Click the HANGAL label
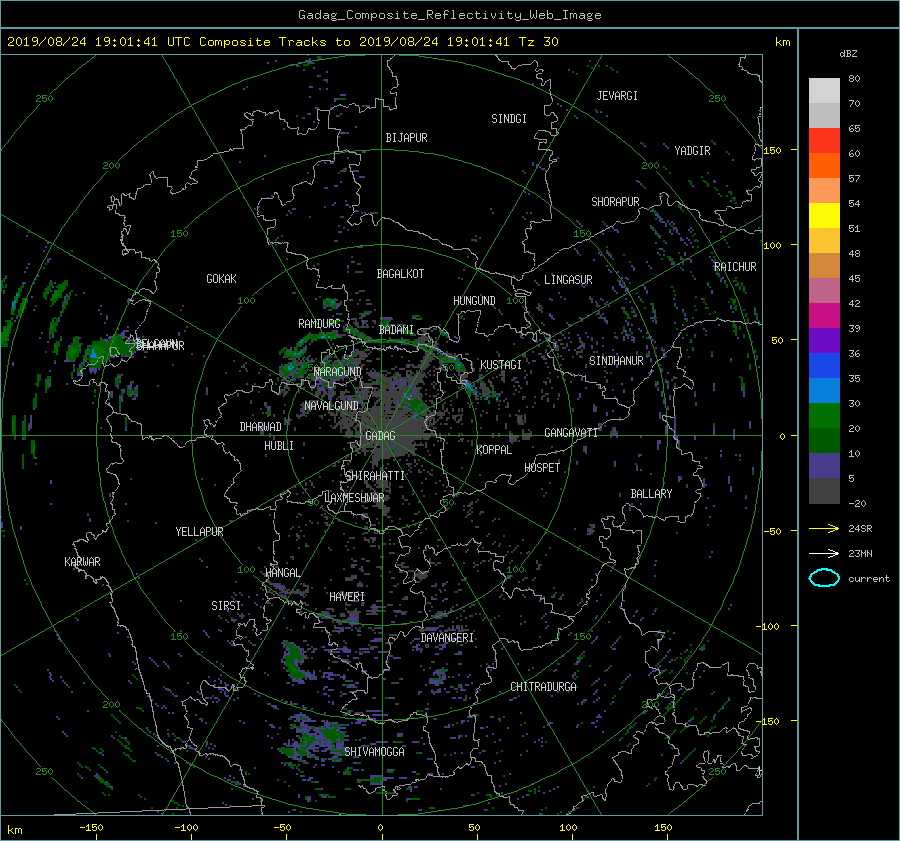 point(282,573)
